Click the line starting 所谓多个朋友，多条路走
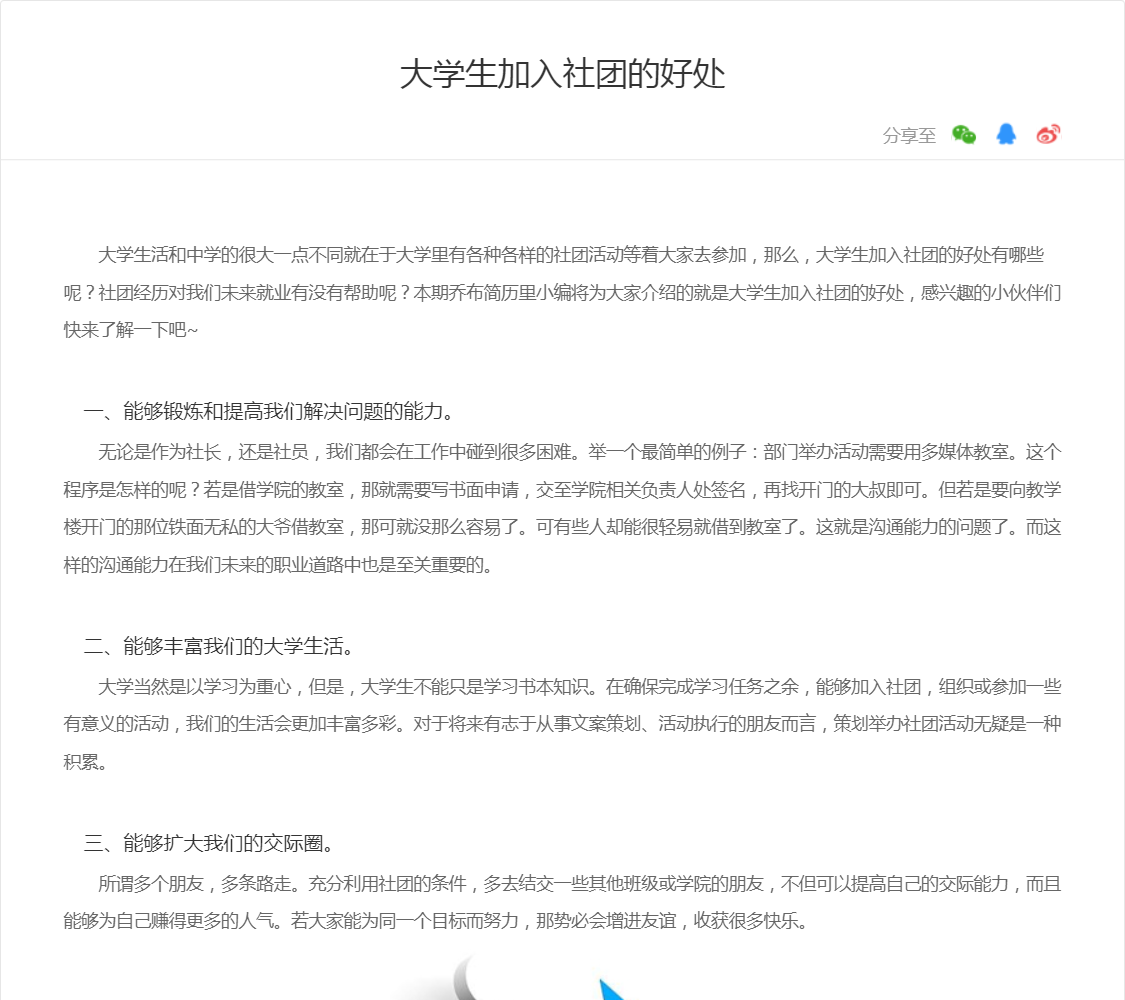The image size is (1125, 1000). point(579,884)
